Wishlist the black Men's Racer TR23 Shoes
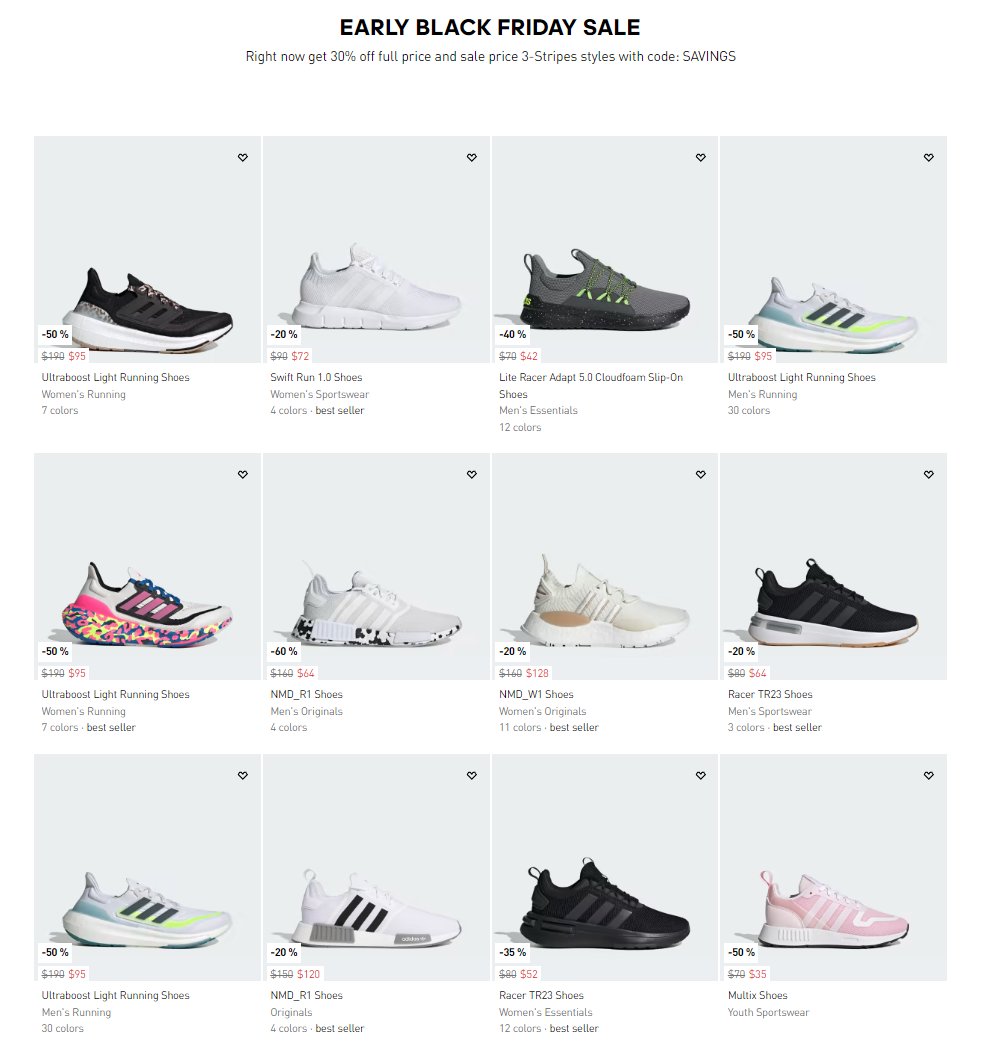Image resolution: width=981 pixels, height=1047 pixels. (x=929, y=475)
